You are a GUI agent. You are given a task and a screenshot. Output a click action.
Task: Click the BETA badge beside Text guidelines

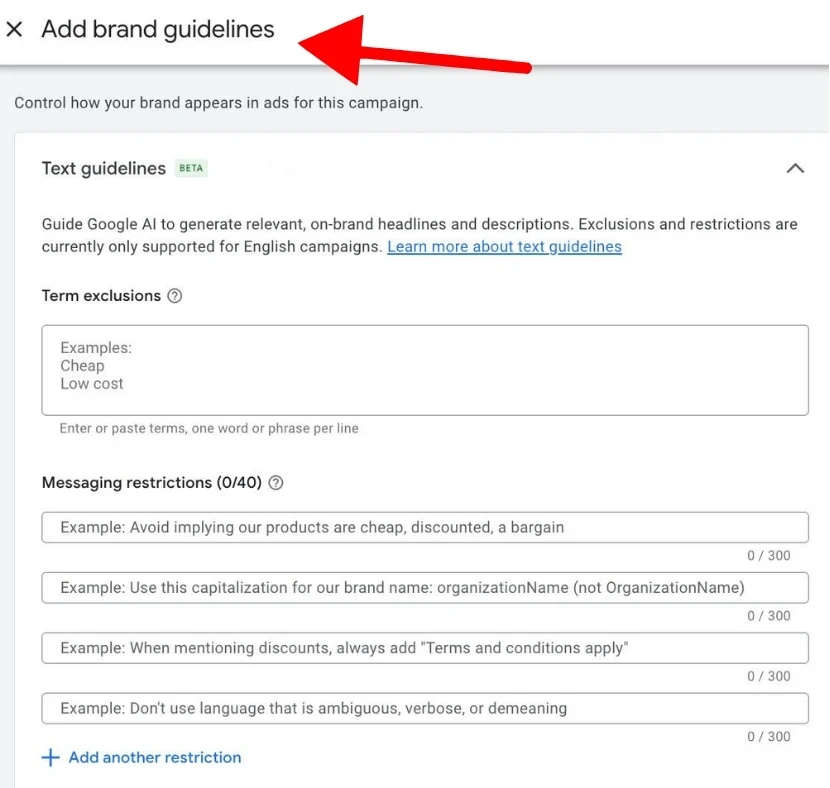191,168
